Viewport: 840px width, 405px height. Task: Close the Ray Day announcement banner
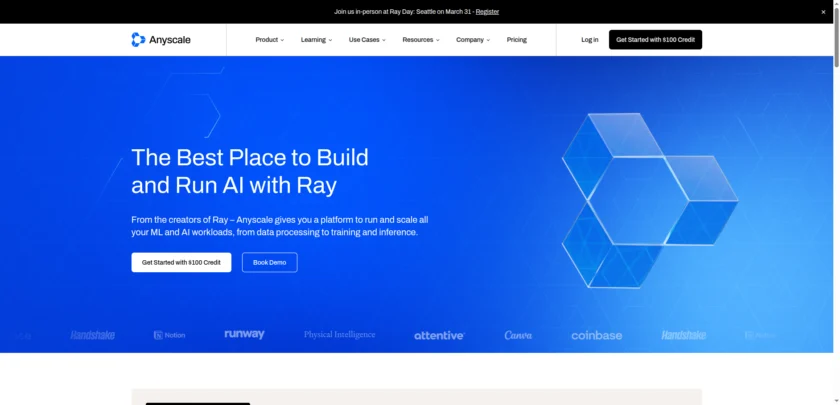click(823, 12)
